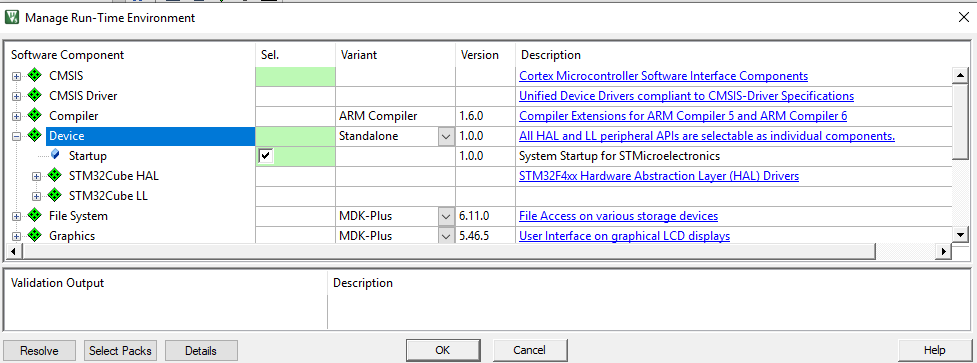
Task: Click the vertical scrollbar thumb
Action: [960, 122]
